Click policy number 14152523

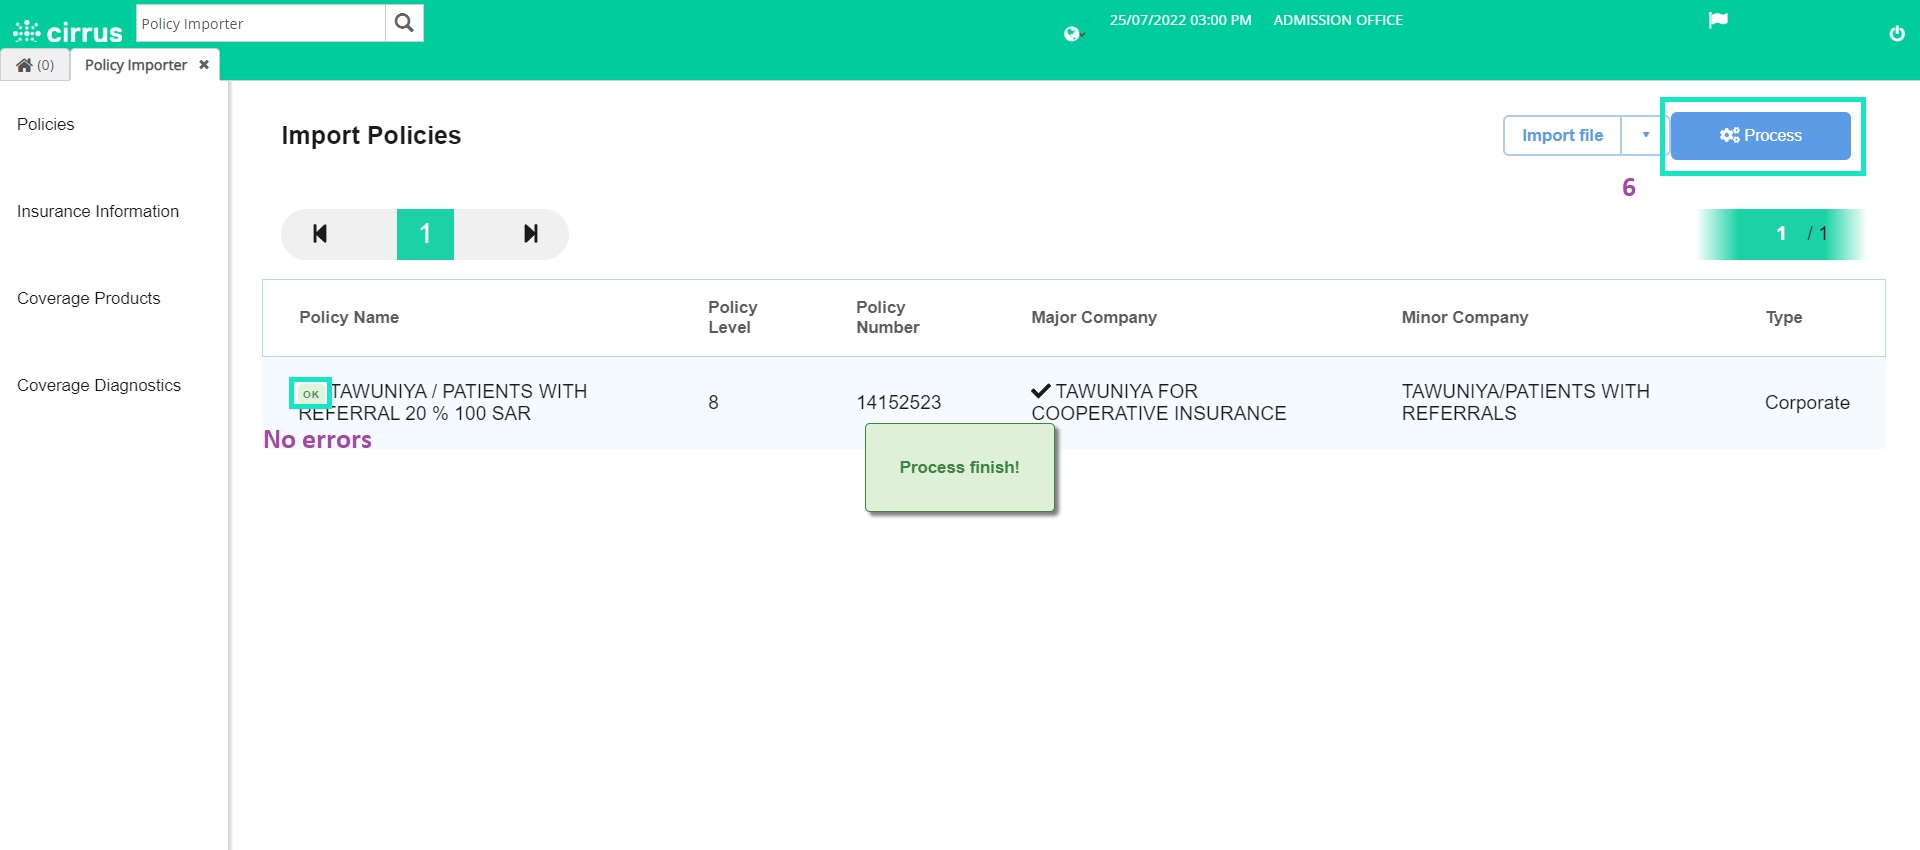point(899,402)
